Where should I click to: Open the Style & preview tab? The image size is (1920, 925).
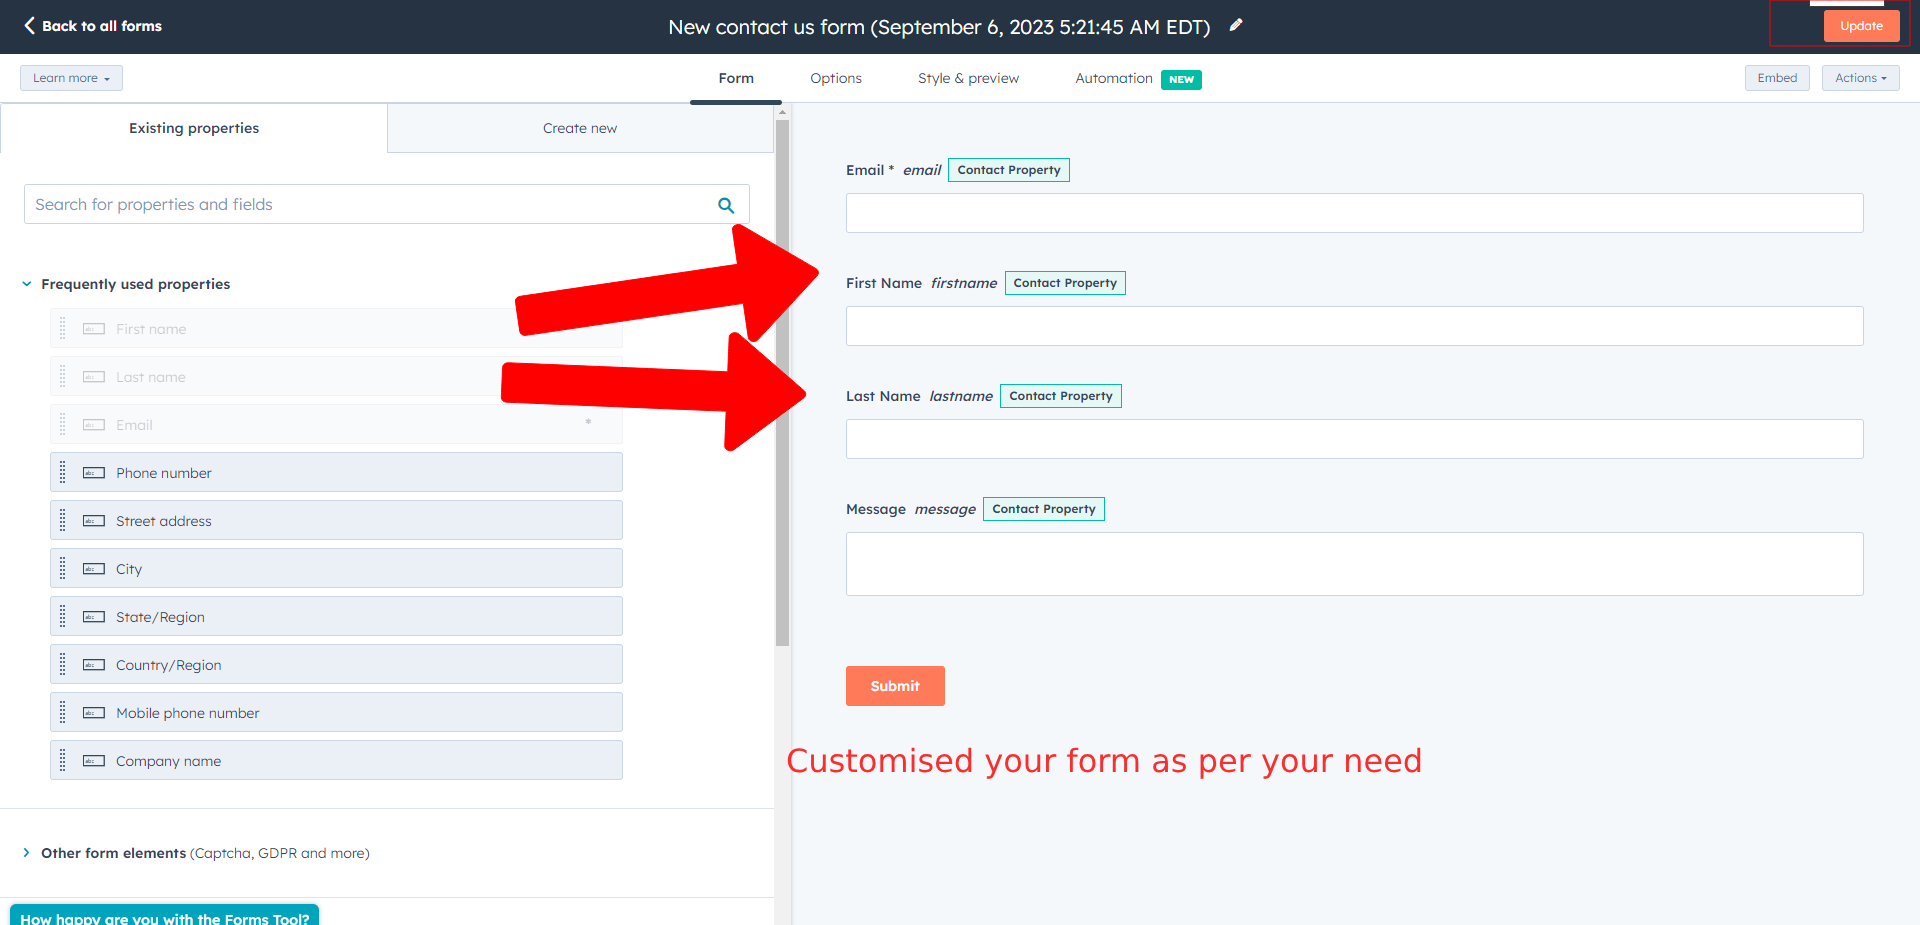(968, 78)
